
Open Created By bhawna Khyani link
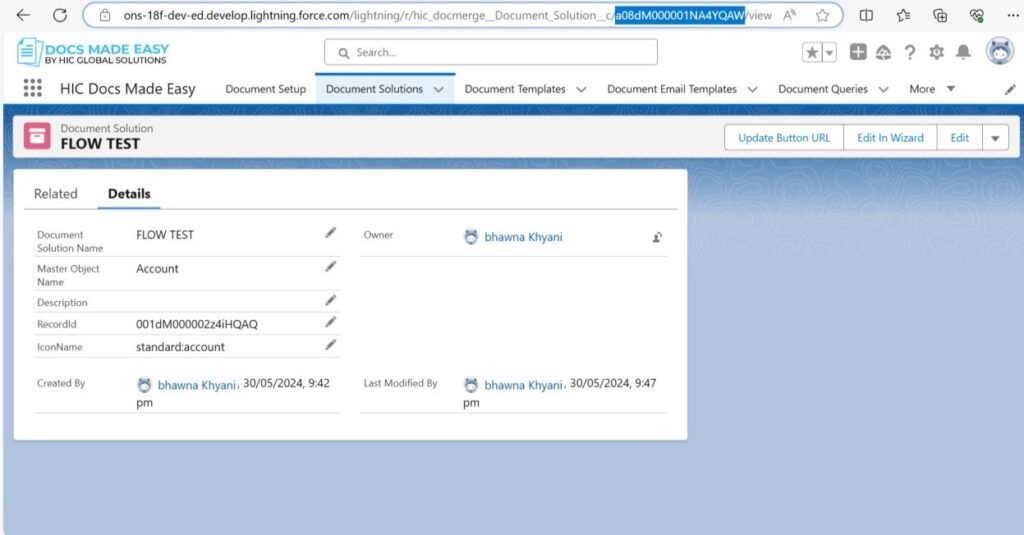click(197, 385)
